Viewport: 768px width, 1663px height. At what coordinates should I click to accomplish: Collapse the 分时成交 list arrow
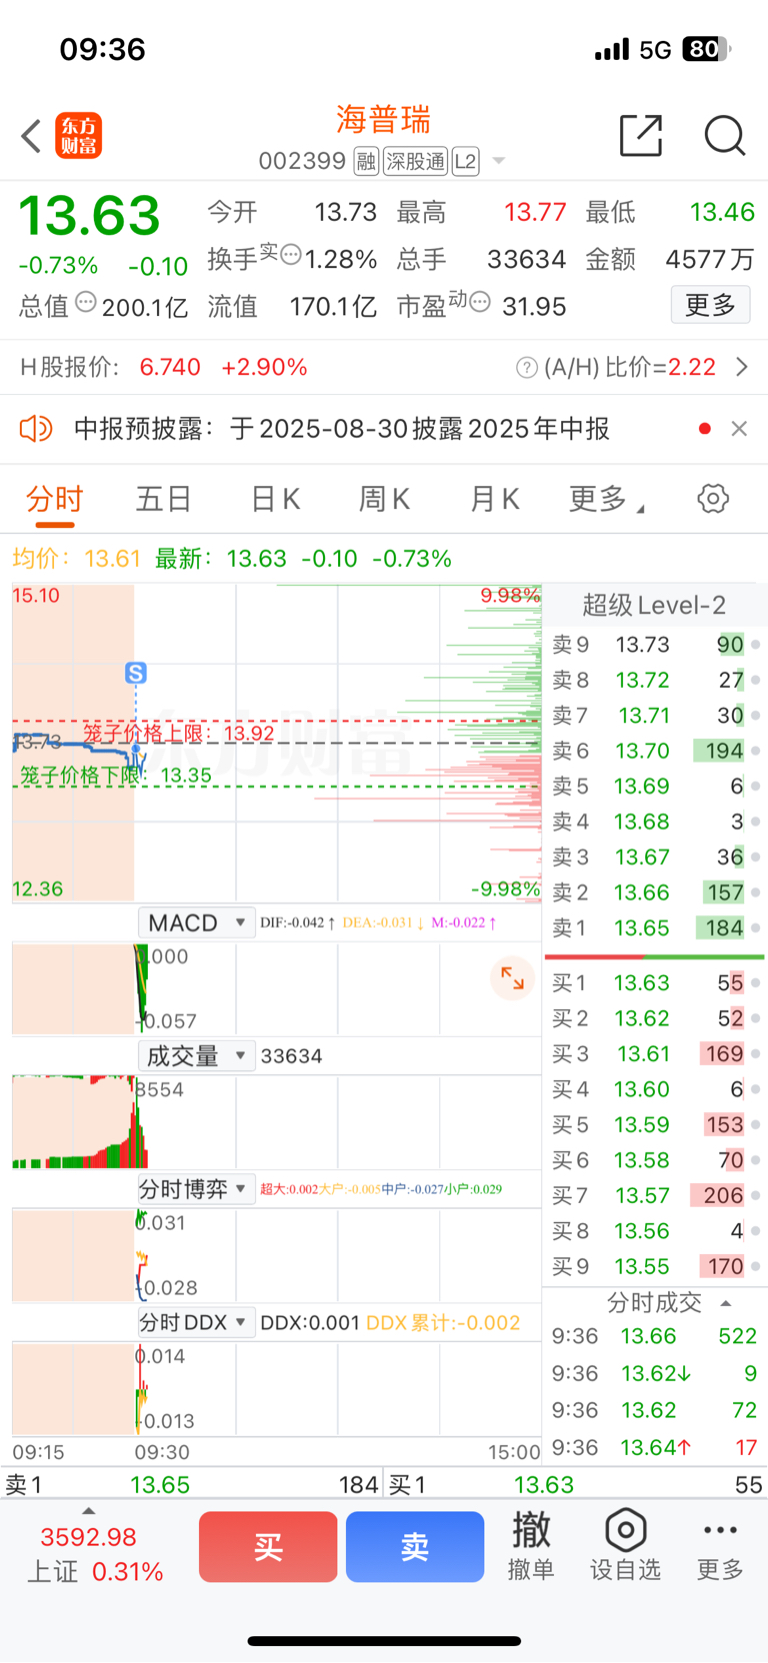pyautogui.click(x=726, y=1303)
